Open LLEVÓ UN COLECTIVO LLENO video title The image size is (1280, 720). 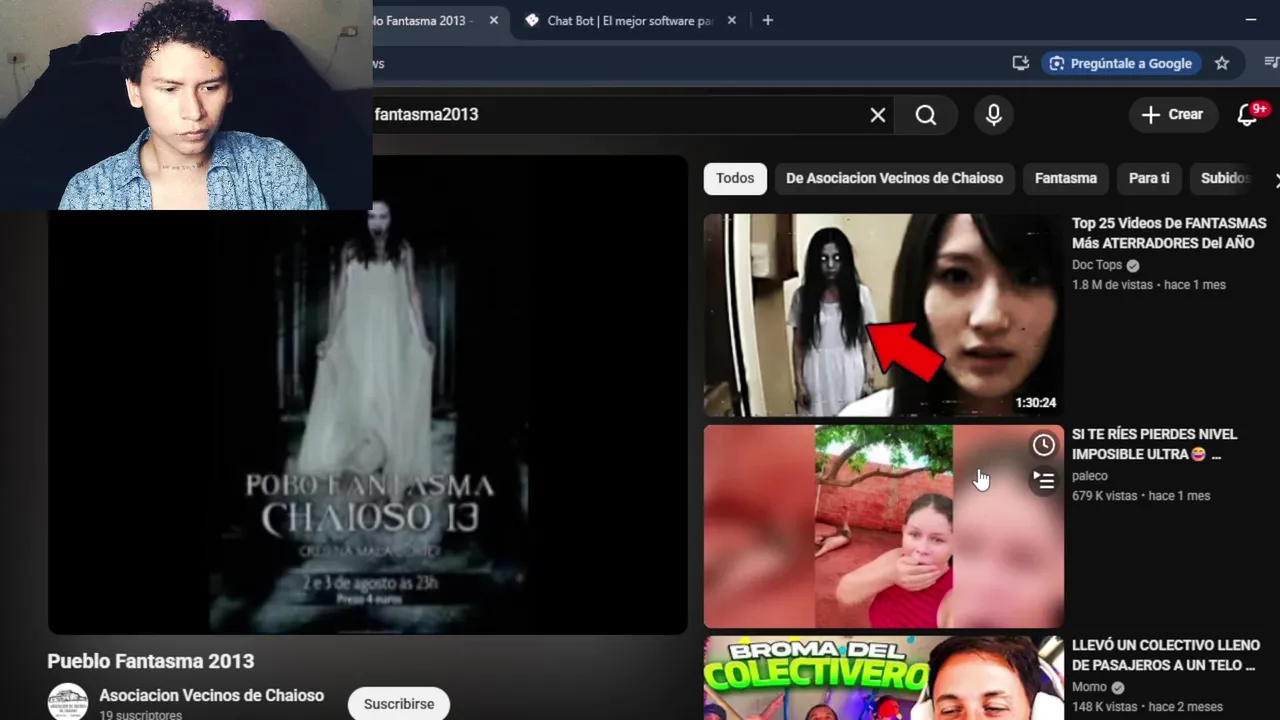tap(1166, 655)
